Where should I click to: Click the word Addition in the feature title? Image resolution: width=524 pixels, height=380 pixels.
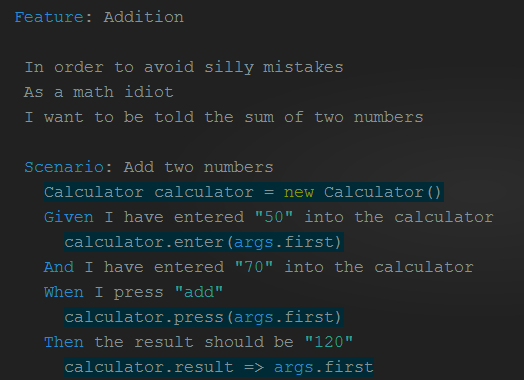point(144,17)
